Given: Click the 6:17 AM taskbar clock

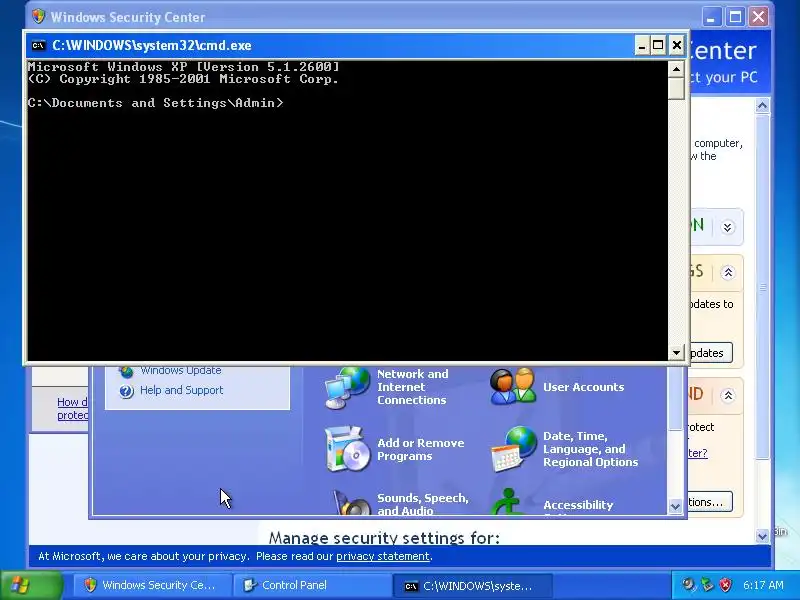Looking at the screenshot, I should [x=763, y=585].
